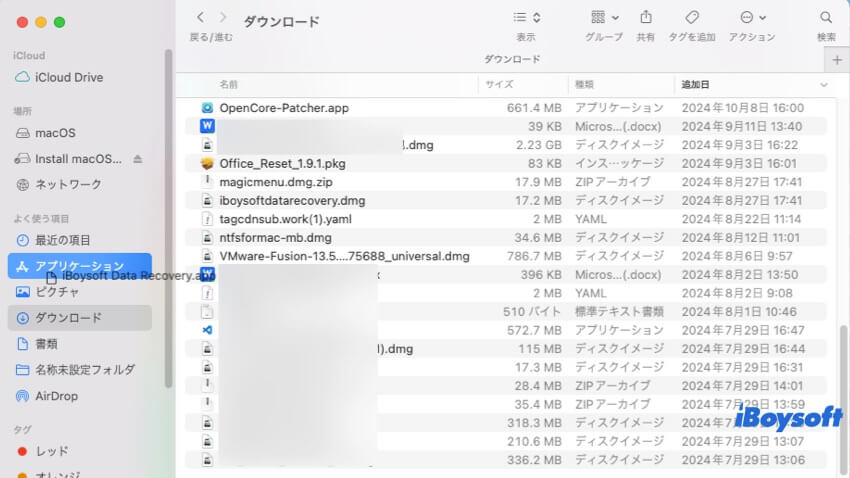Viewport: 850px width, 478px height.
Task: Sort by 追加日 column header
Action: pyautogui.click(x=696, y=85)
